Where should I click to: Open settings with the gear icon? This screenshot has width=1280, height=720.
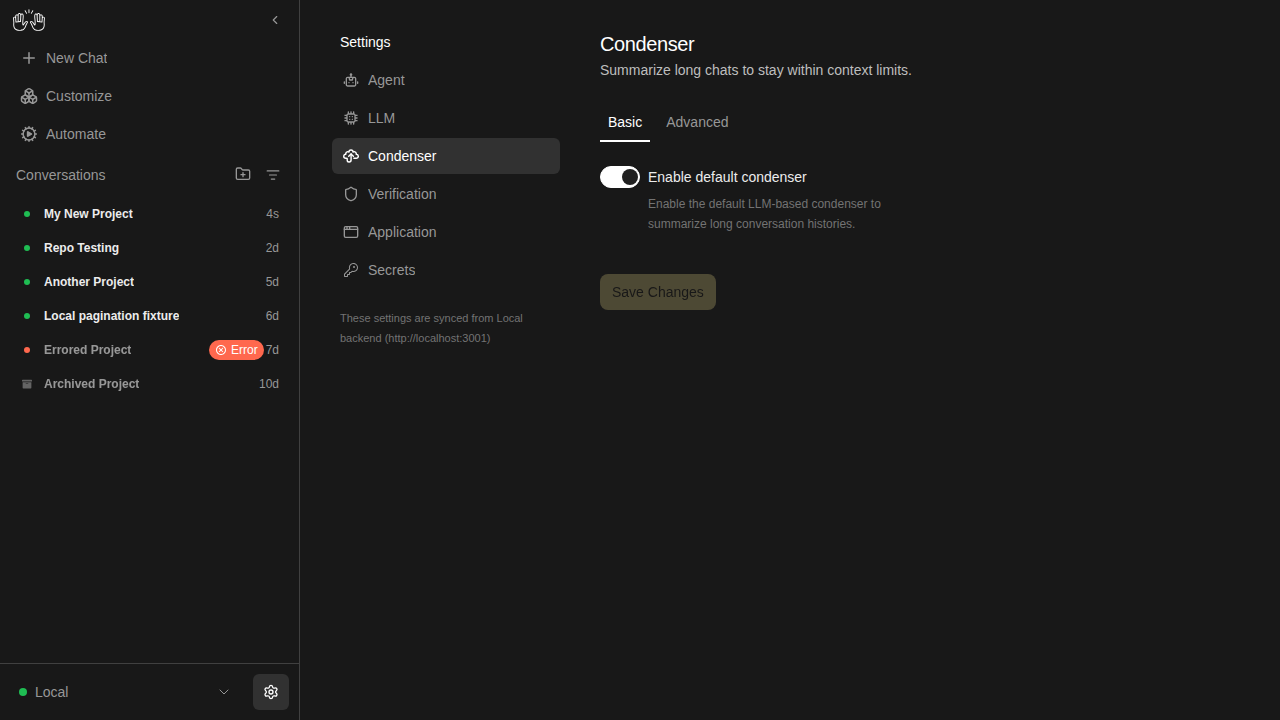271,692
